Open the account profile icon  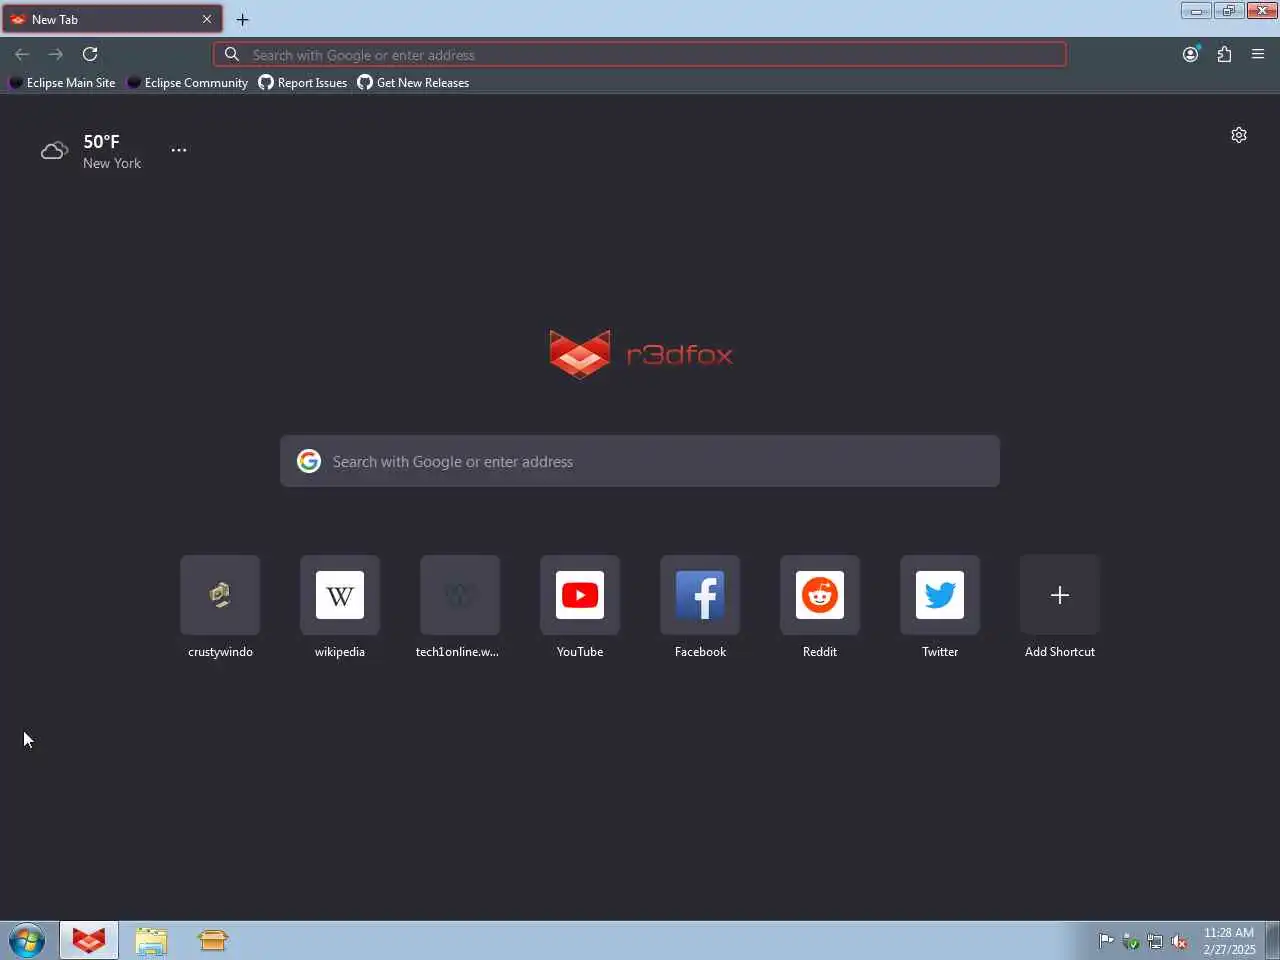click(x=1190, y=54)
